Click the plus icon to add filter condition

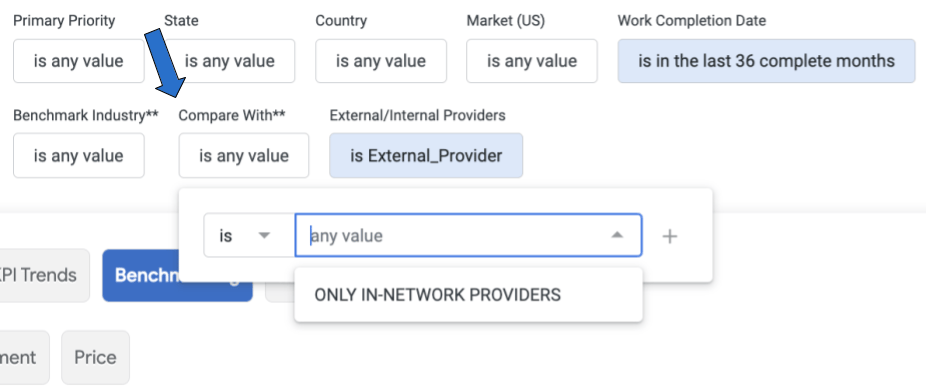669,236
